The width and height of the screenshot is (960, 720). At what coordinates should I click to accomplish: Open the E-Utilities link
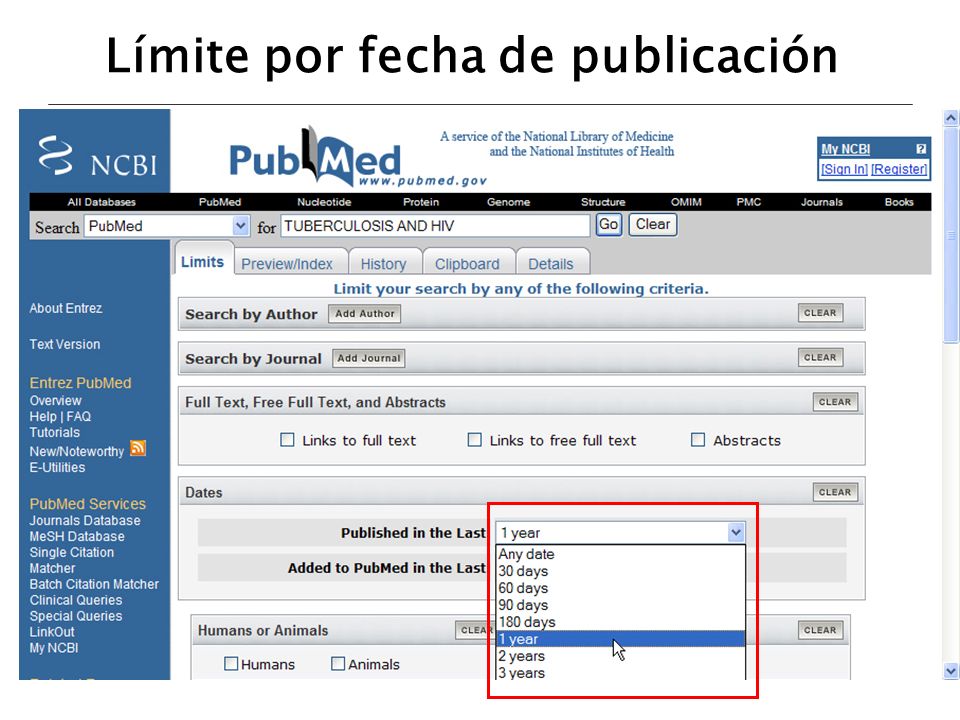point(58,467)
